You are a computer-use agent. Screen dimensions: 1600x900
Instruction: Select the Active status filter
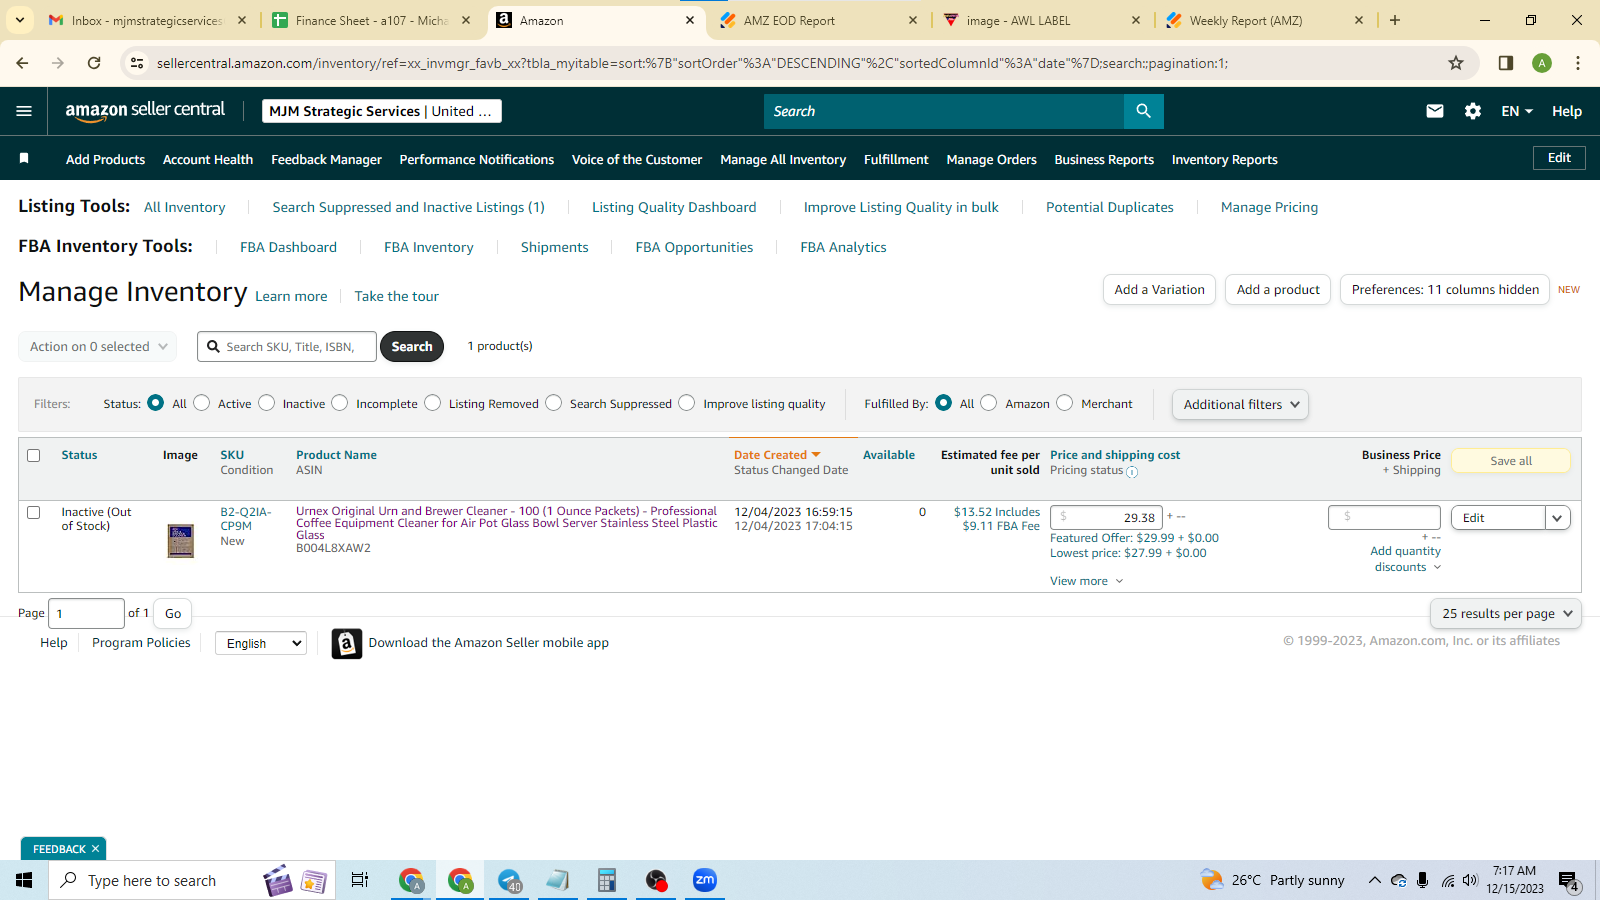[x=202, y=403]
